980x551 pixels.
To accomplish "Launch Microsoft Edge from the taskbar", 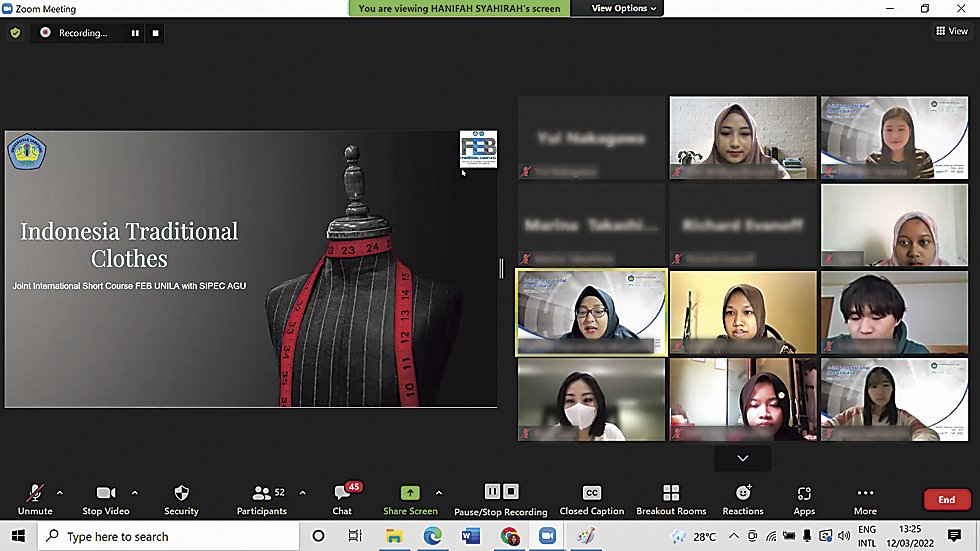I will tap(432, 536).
